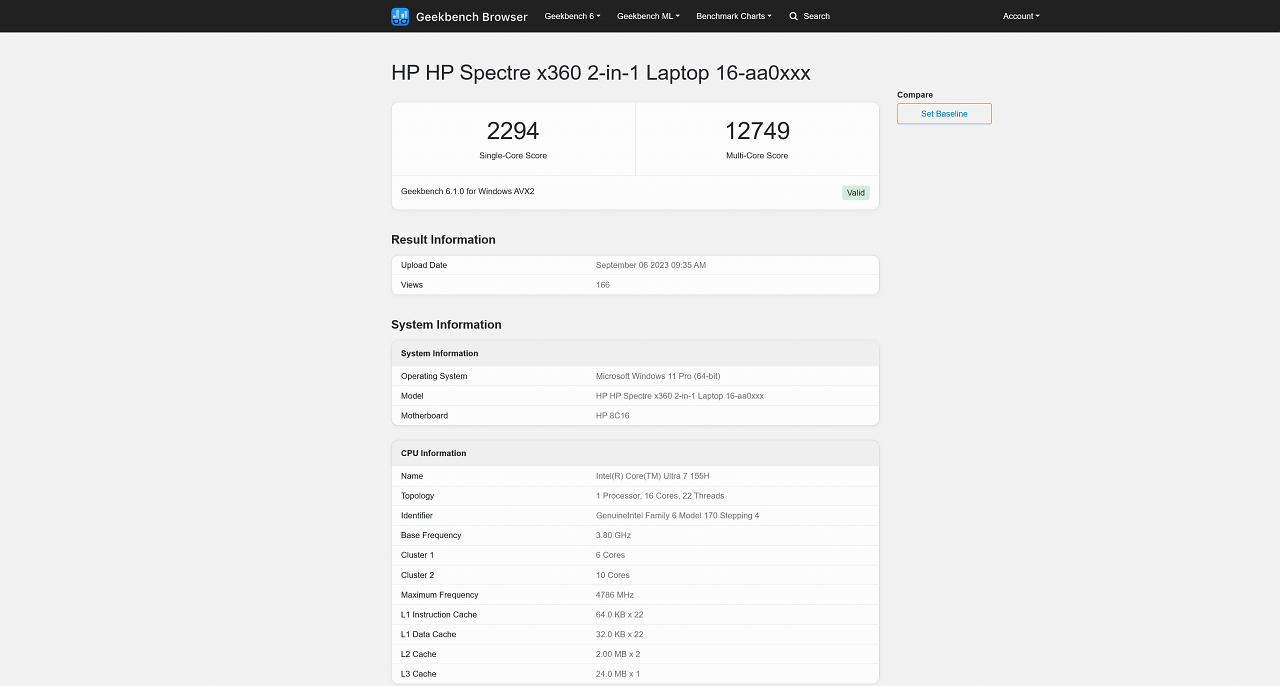This screenshot has height=686, width=1280.
Task: Click L2 Cache value 2.00 MB x 2
Action: click(x=618, y=654)
